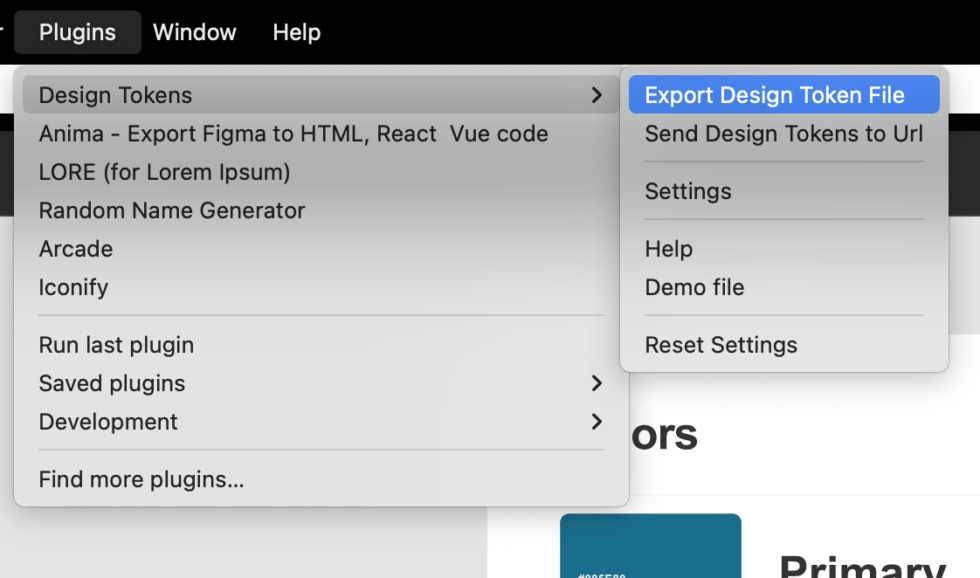Open the Window menu

click(x=194, y=32)
